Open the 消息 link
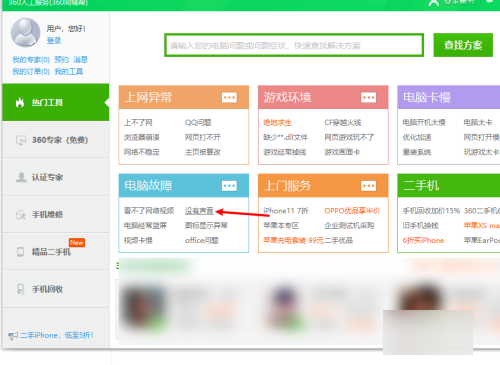This screenshot has width=500, height=365. coord(80,60)
